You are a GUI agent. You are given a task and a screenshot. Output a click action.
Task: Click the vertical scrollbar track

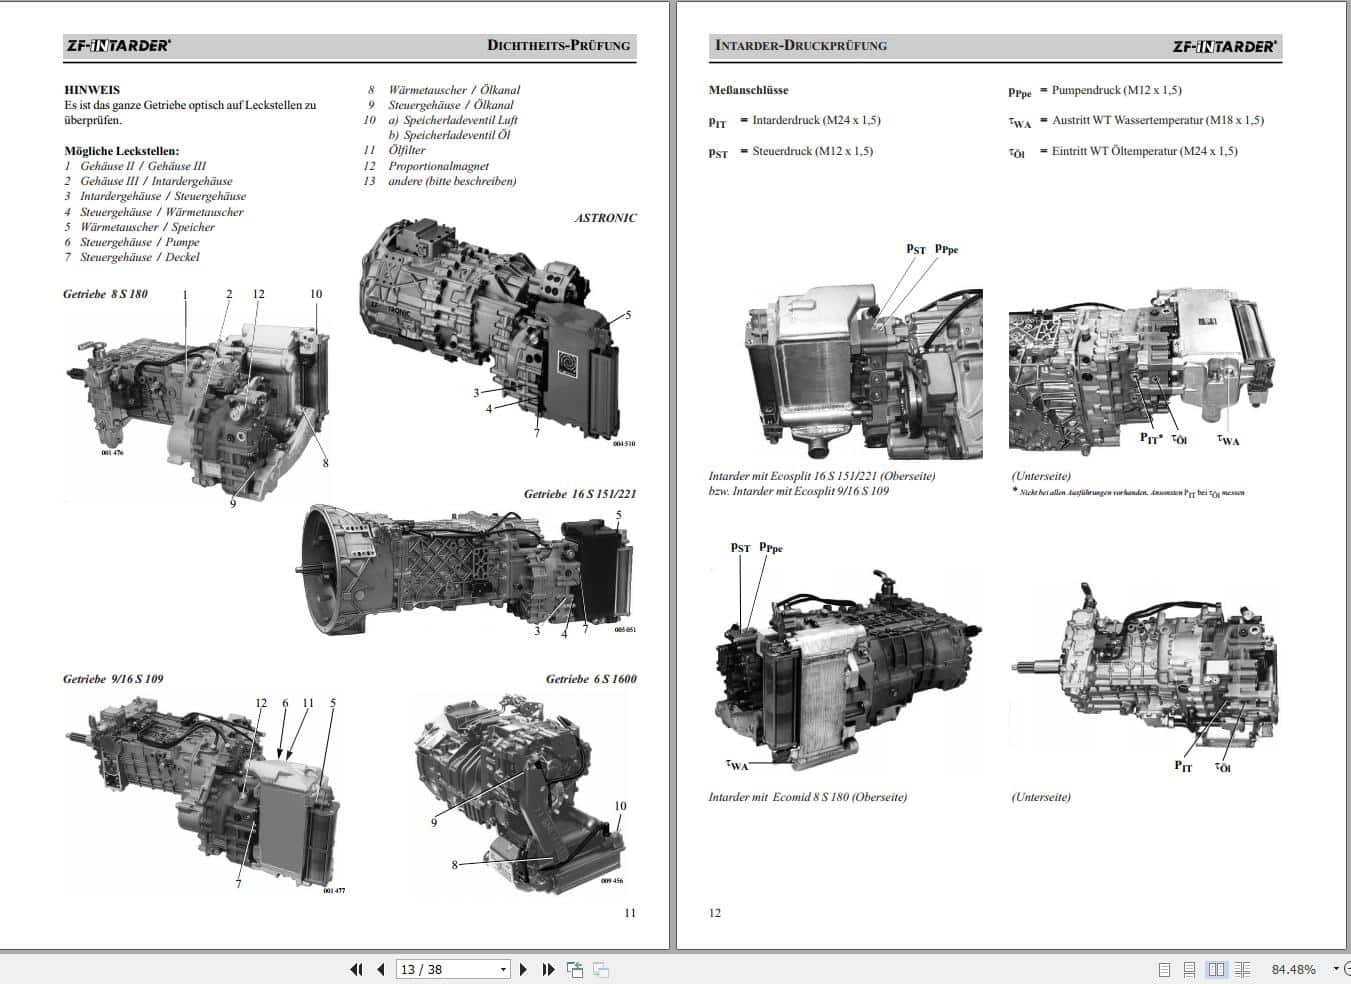[x=1344, y=500]
